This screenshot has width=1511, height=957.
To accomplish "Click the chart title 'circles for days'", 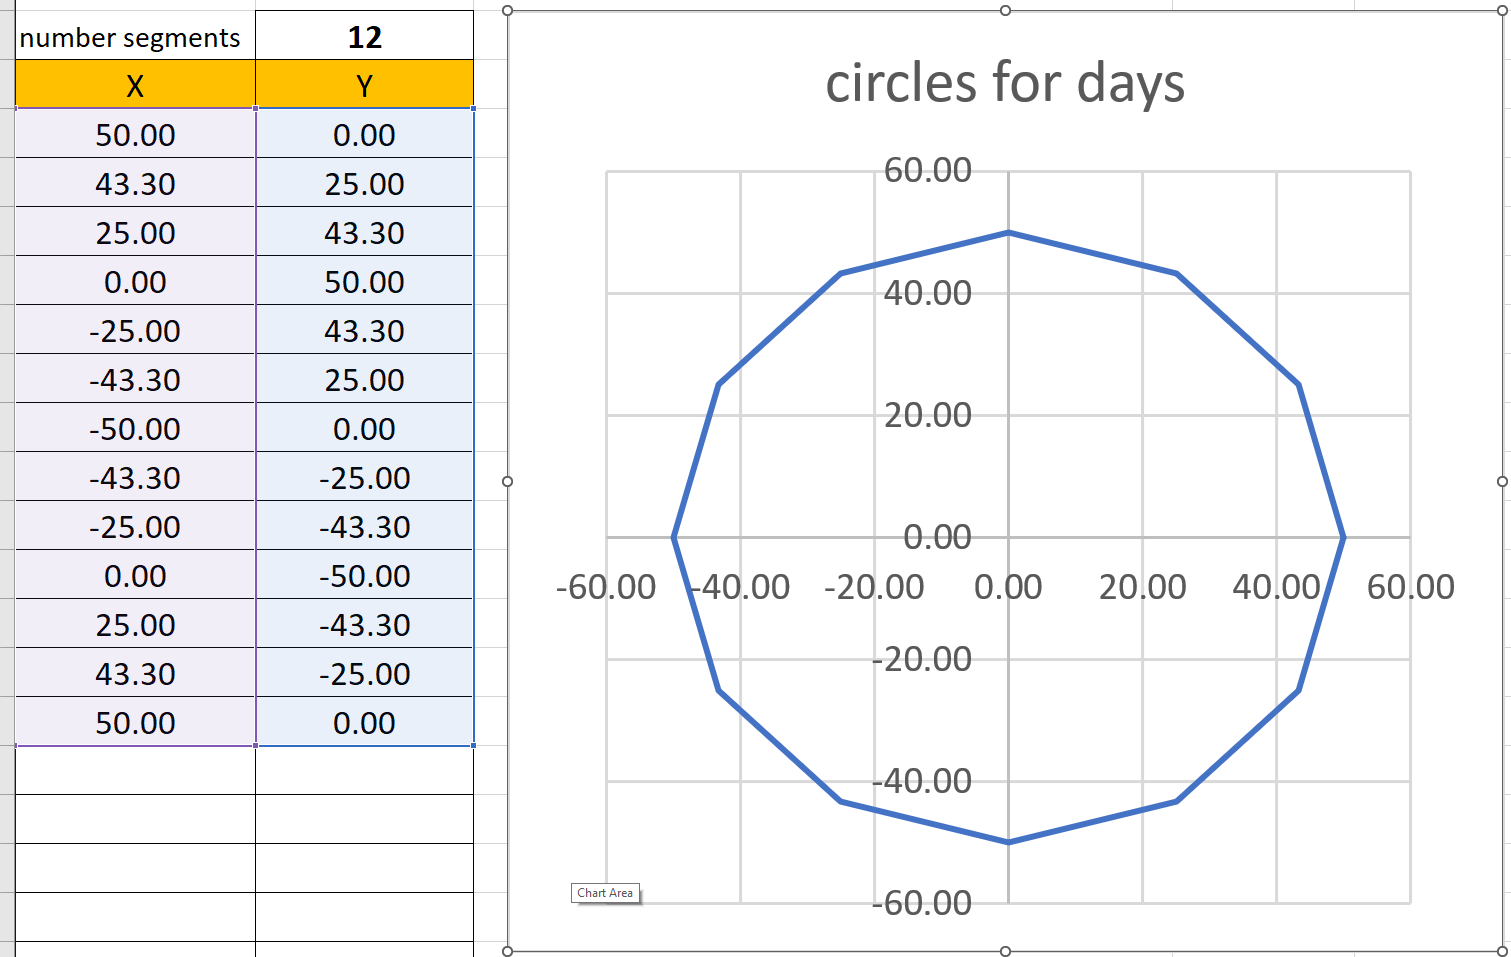I will 1005,82.
